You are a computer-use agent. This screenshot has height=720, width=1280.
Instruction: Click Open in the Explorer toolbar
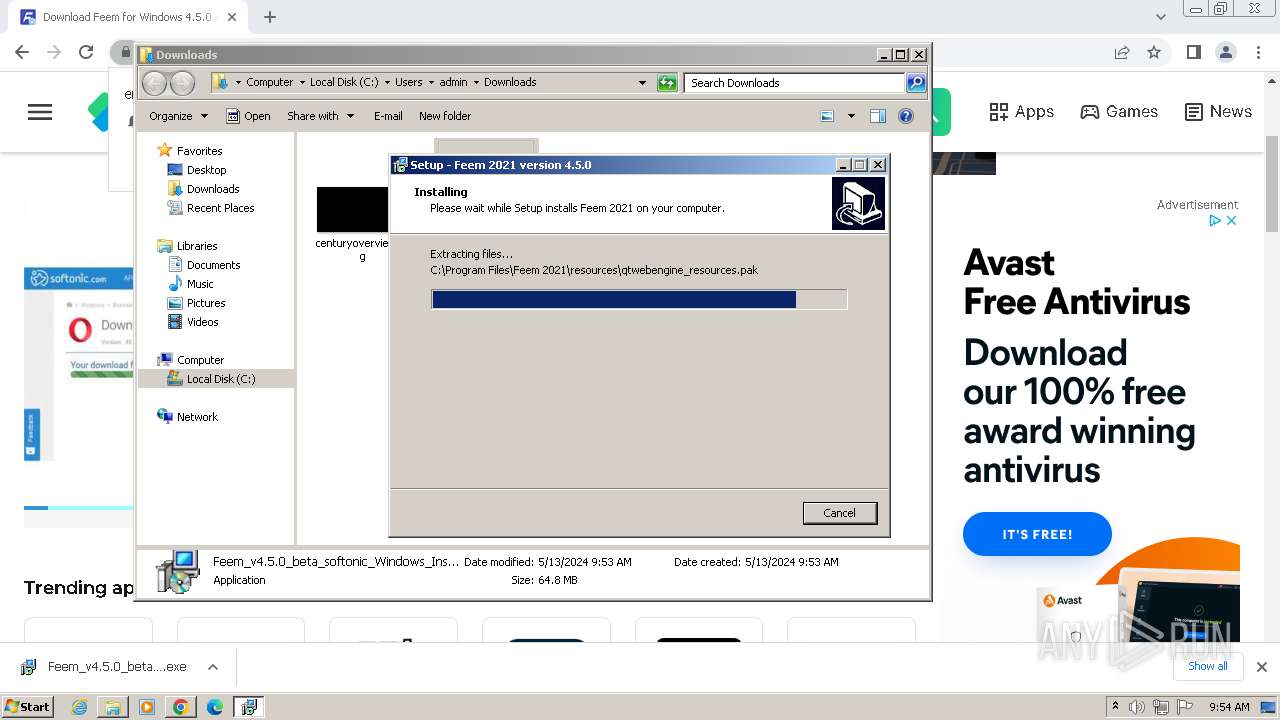pos(248,116)
